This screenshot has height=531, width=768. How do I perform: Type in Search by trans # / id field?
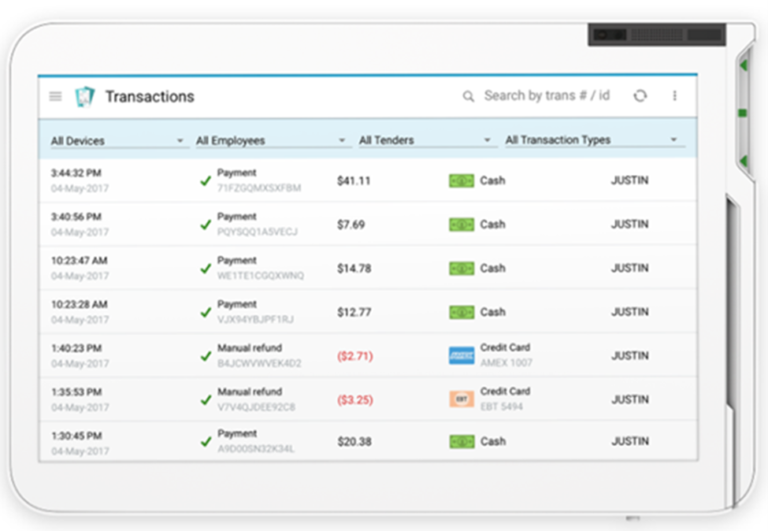pos(546,96)
